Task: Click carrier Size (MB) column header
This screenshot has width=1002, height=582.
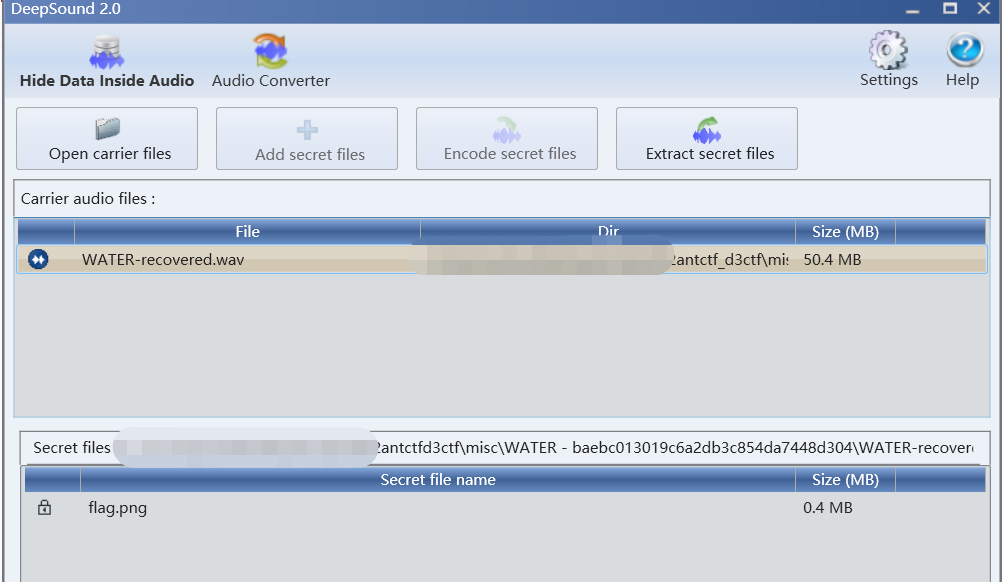Action: [845, 232]
